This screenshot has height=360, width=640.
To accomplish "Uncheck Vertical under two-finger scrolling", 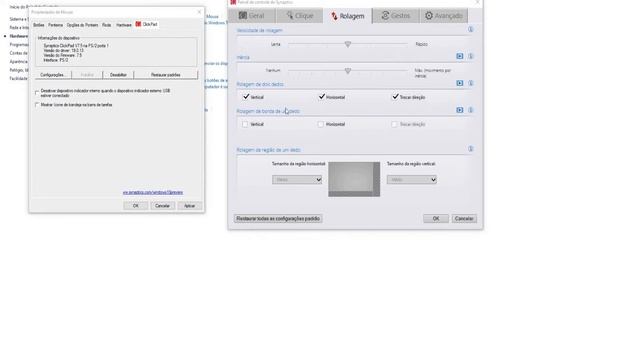I will (246, 97).
